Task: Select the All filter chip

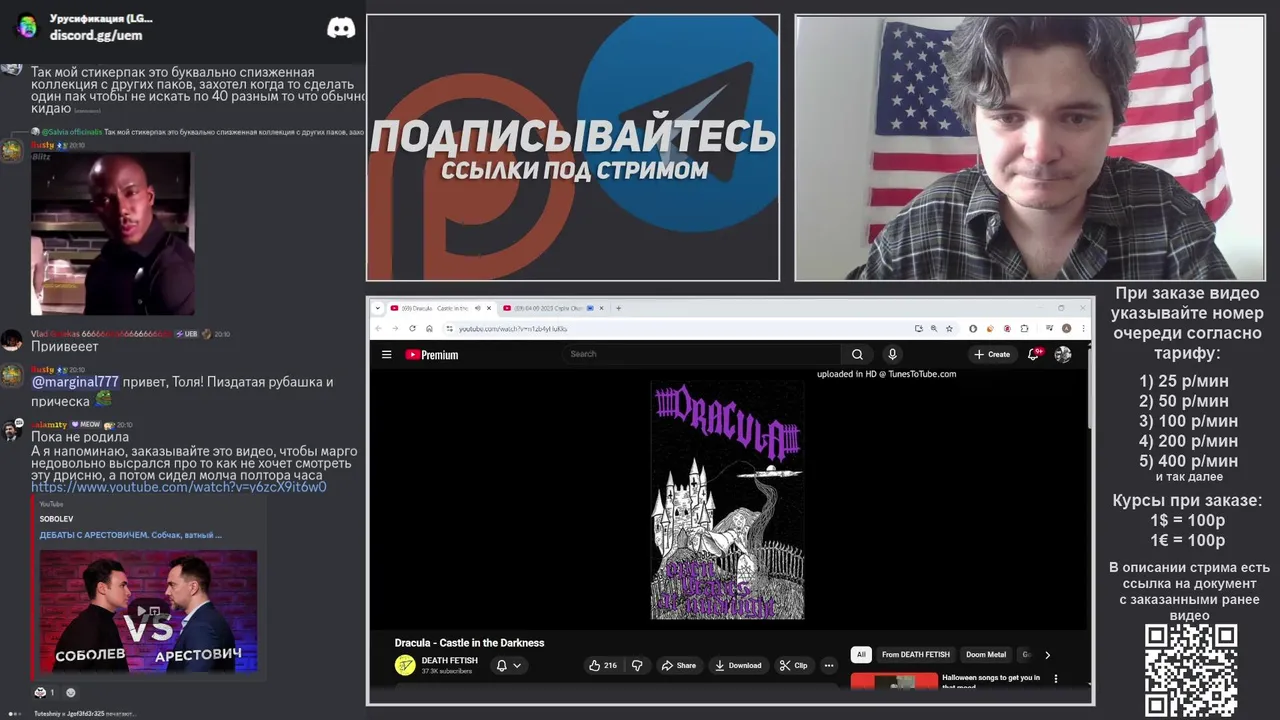Action: [x=861, y=655]
